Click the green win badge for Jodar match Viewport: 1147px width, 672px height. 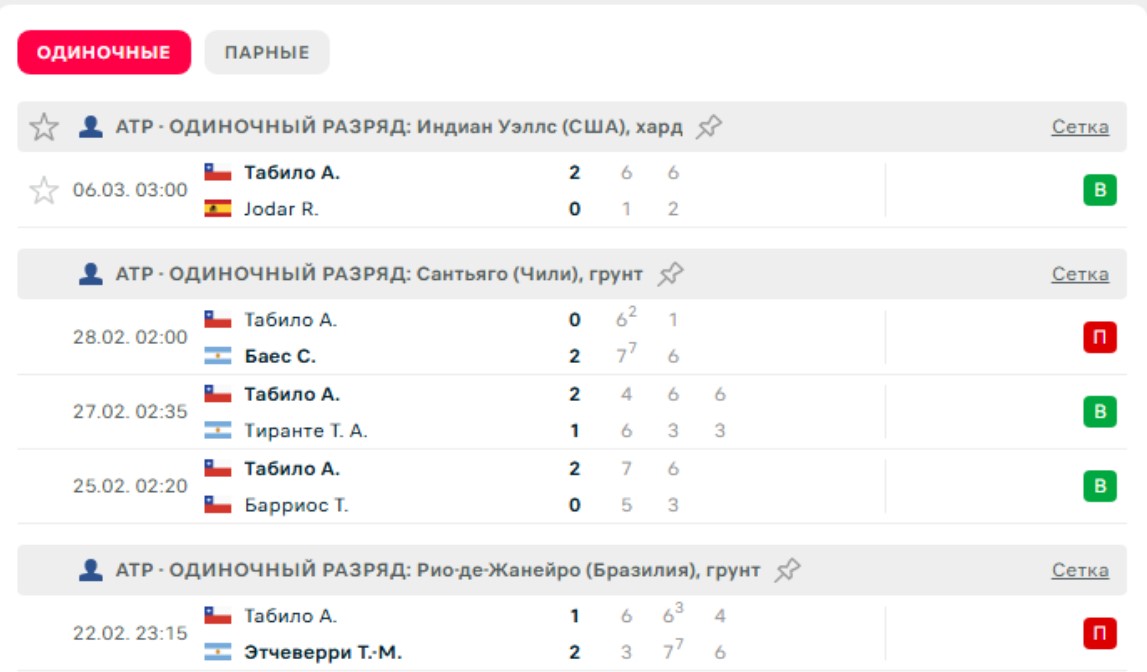pos(1099,190)
